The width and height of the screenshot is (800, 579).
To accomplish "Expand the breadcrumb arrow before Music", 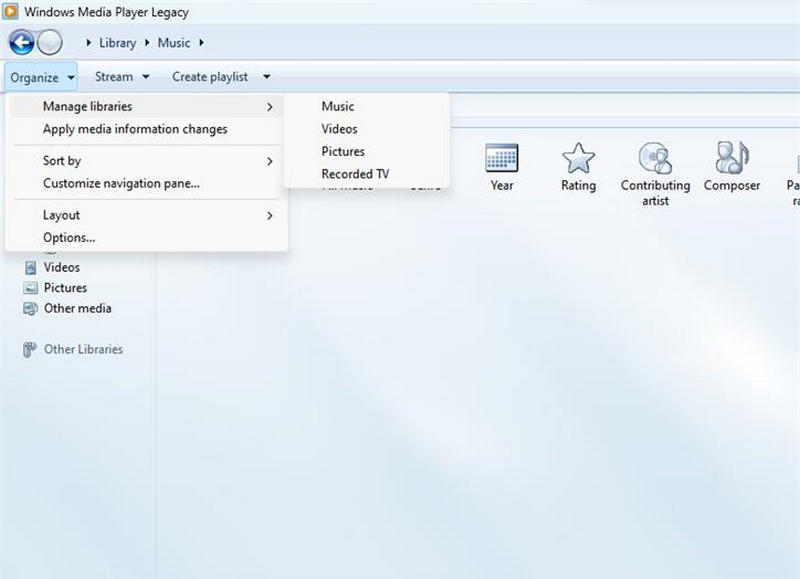I will 147,43.
